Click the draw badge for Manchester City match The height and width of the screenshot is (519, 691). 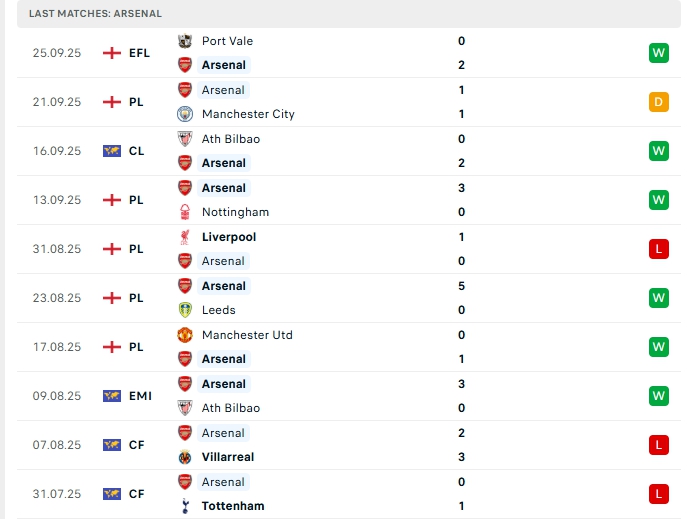(658, 102)
